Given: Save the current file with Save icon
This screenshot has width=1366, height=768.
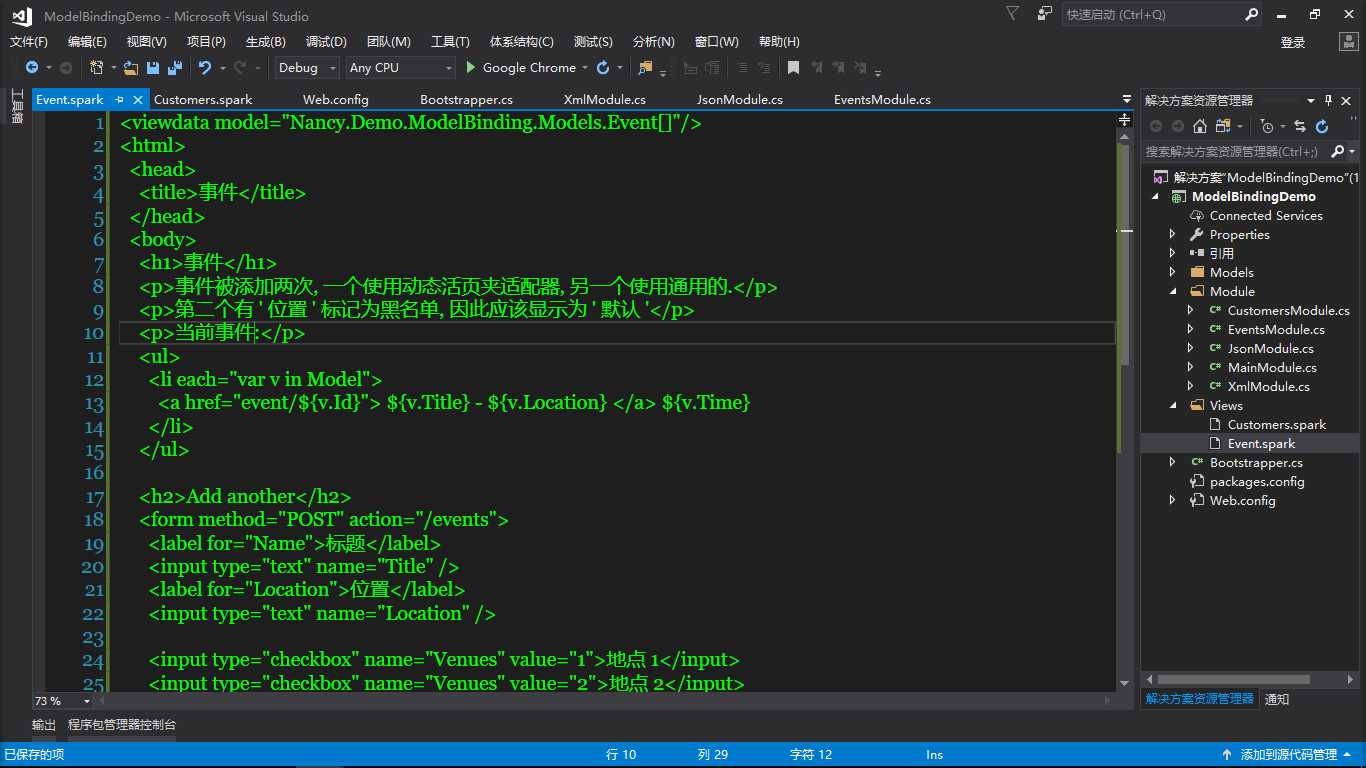Looking at the screenshot, I should (153, 68).
